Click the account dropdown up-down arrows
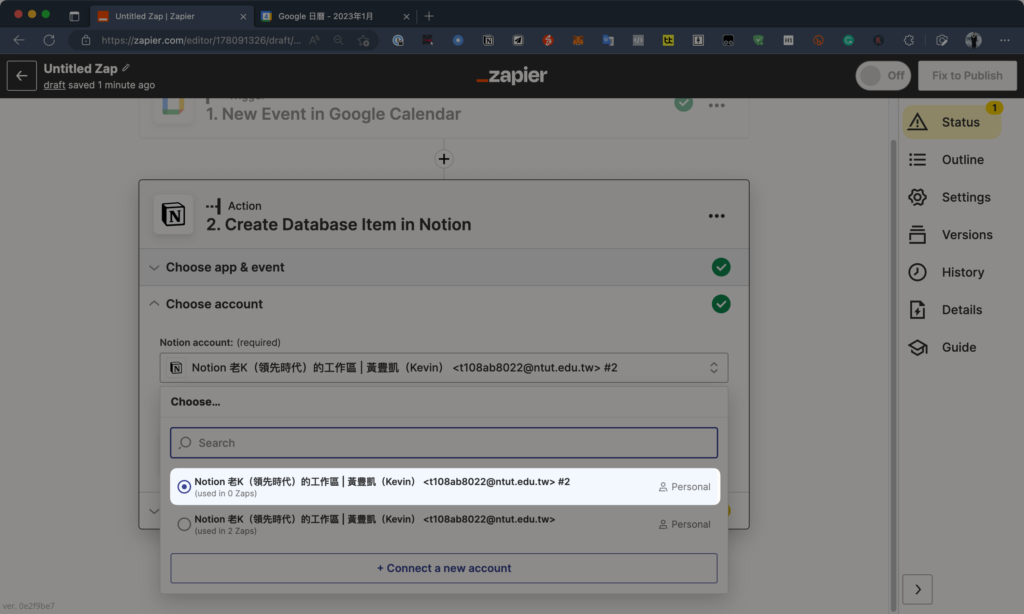Screen dimensions: 1024x614 (714, 368)
